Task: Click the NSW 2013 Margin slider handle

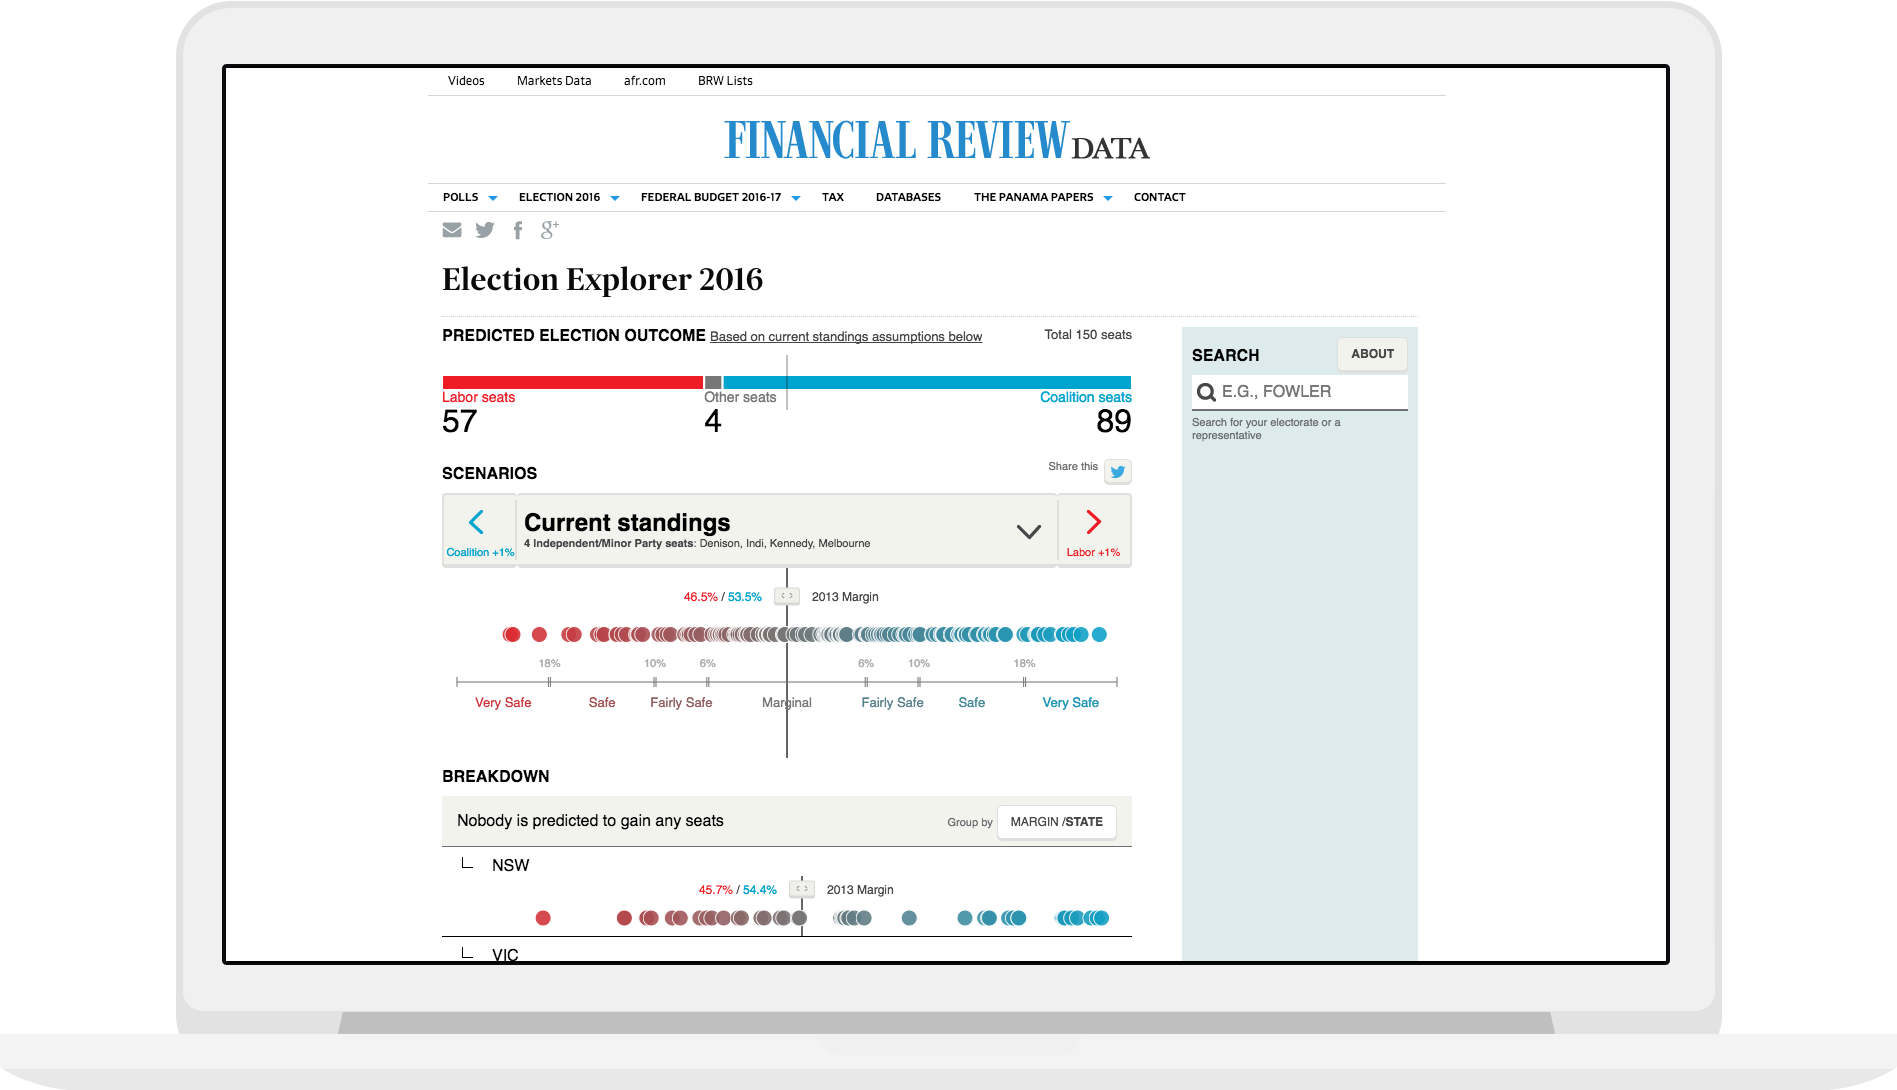Action: click(x=802, y=889)
